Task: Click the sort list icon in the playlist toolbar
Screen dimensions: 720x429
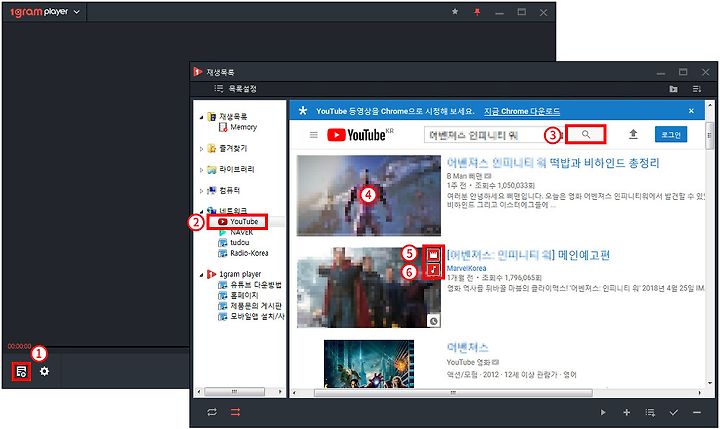Action: click(697, 89)
